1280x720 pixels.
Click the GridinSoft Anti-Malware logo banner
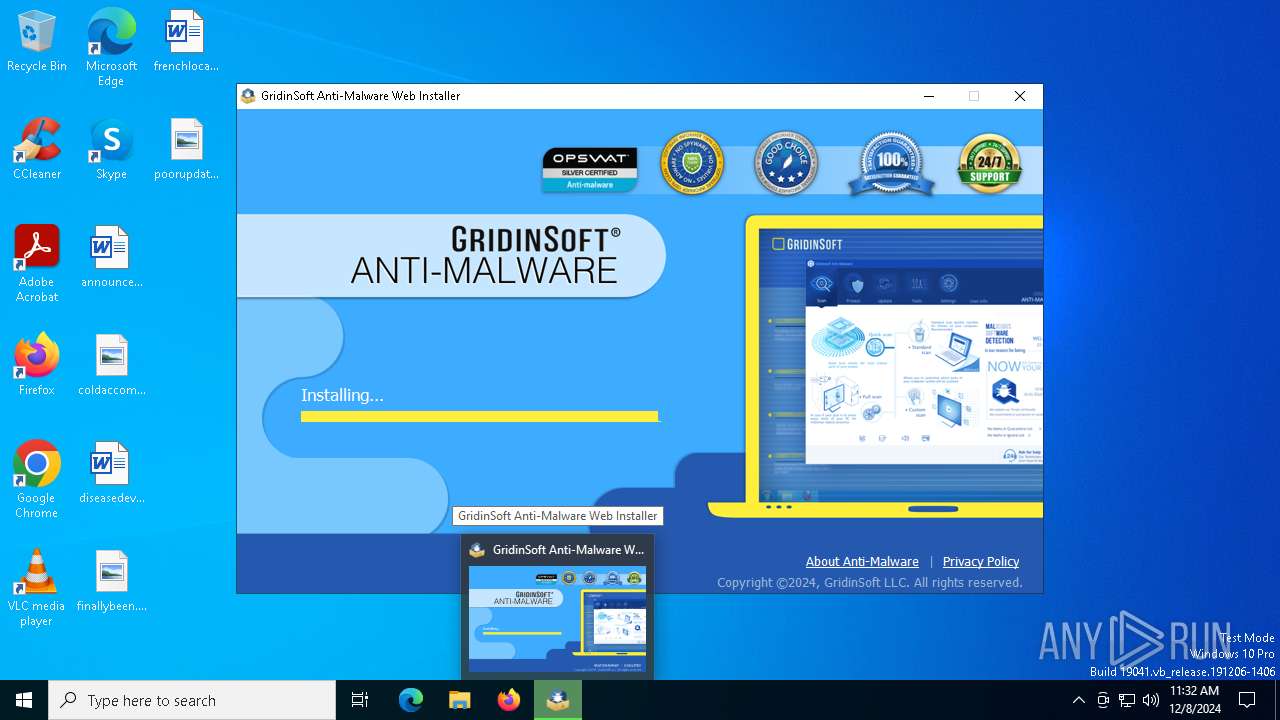450,256
